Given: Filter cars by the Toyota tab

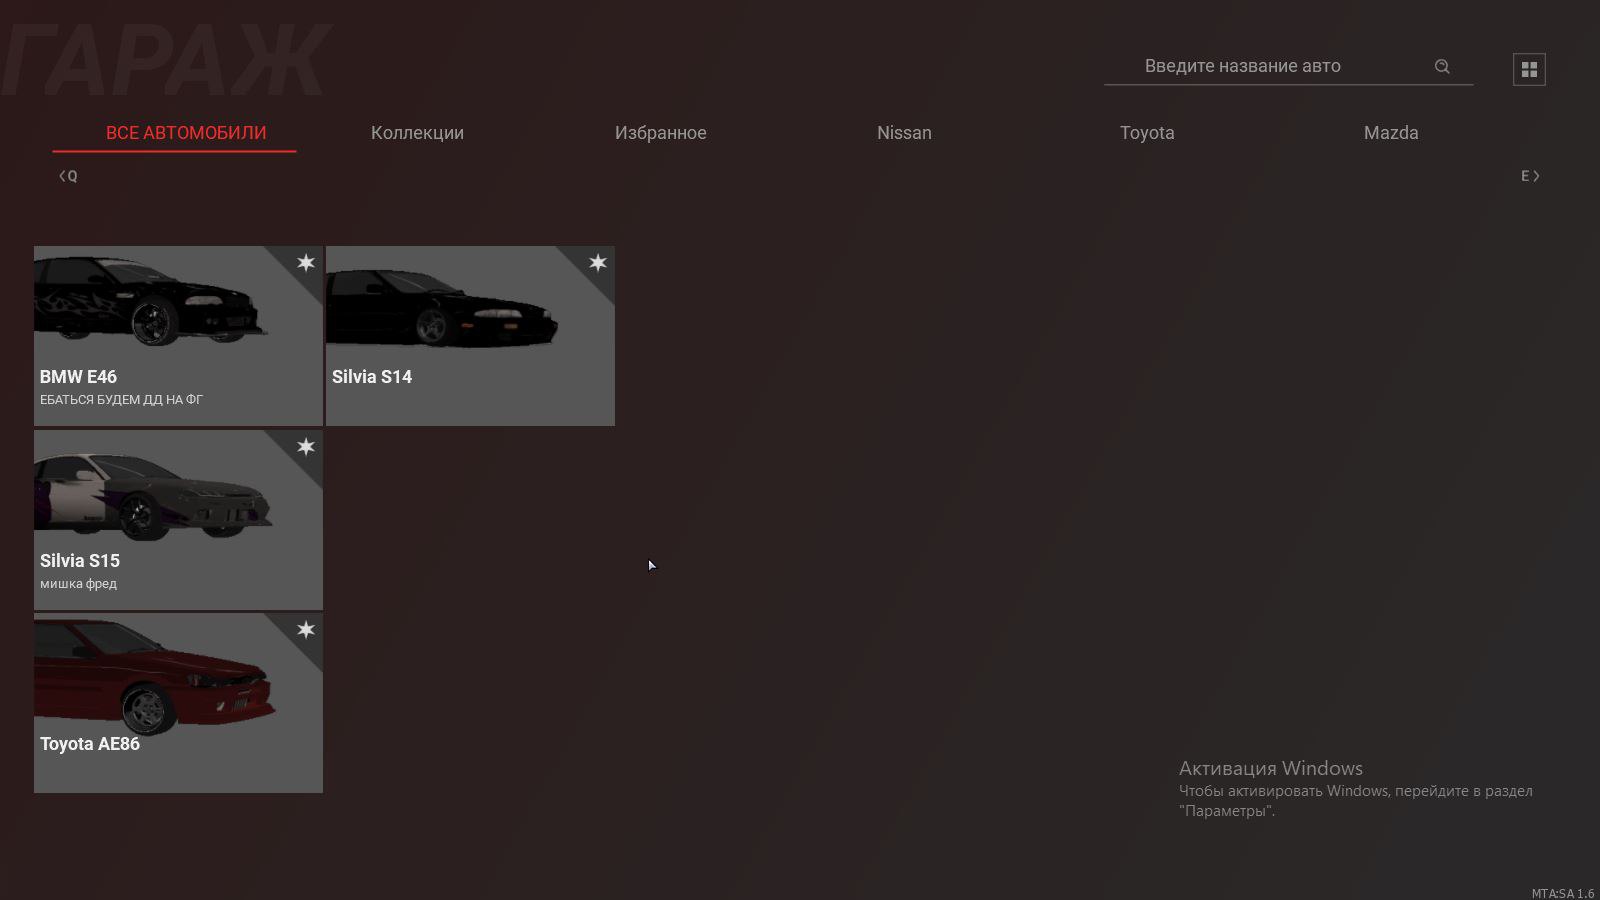Looking at the screenshot, I should [x=1147, y=133].
